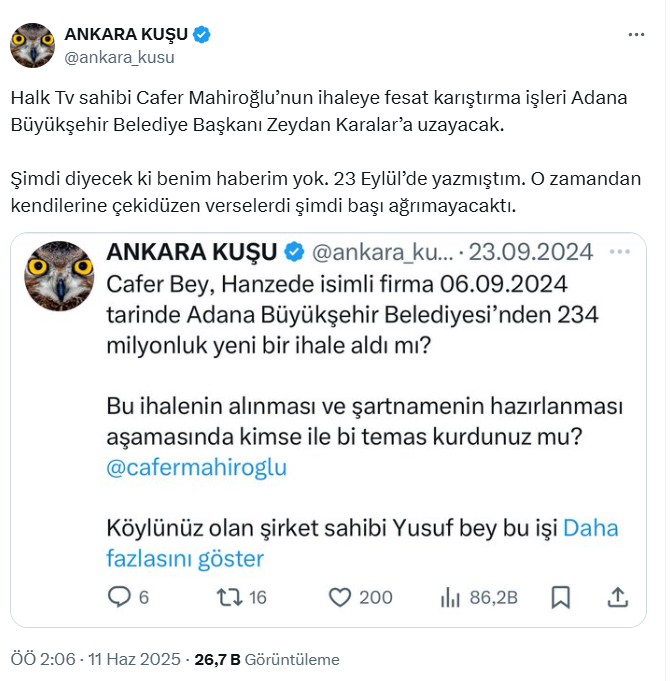This screenshot has height=681, width=670.
Task: Open the @ankara_kusu handle under main name
Action: (x=119, y=57)
